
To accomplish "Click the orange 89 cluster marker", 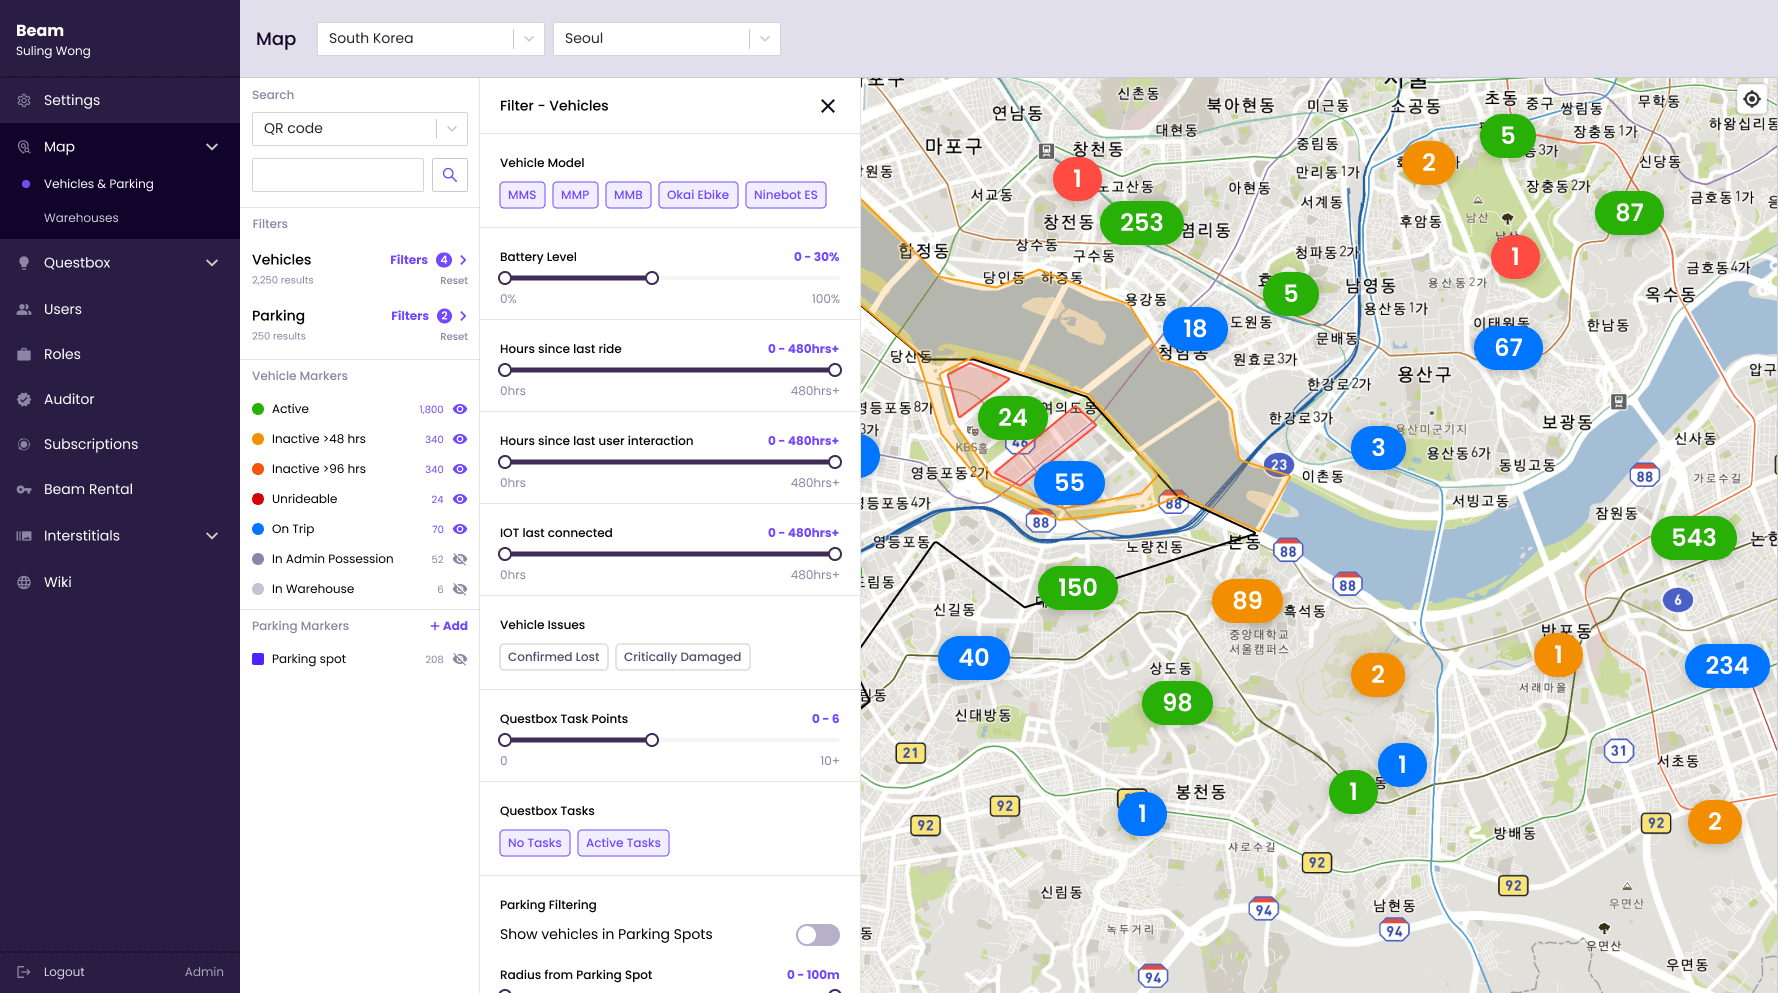I will (x=1247, y=600).
